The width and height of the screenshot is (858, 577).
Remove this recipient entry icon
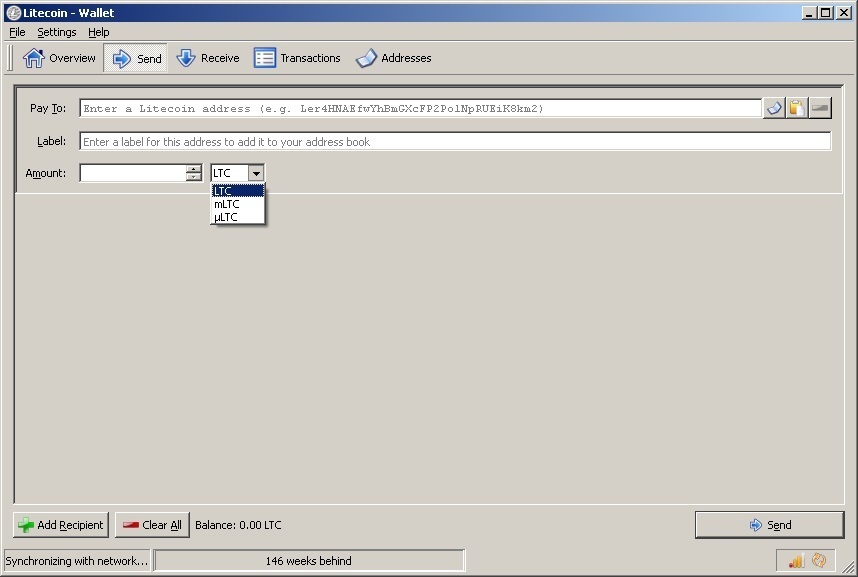click(x=820, y=108)
